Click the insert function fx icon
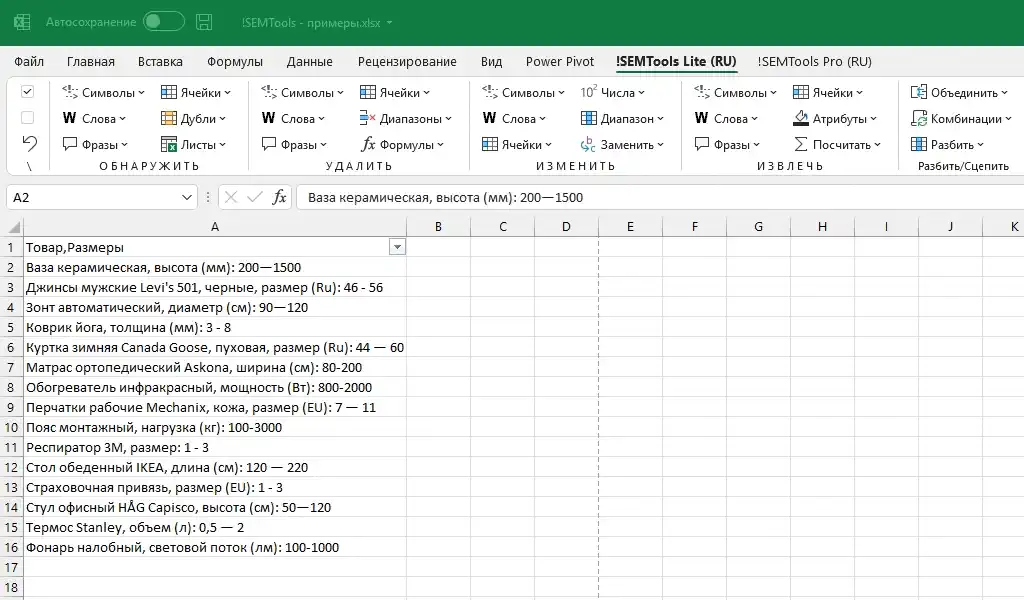 click(280, 197)
